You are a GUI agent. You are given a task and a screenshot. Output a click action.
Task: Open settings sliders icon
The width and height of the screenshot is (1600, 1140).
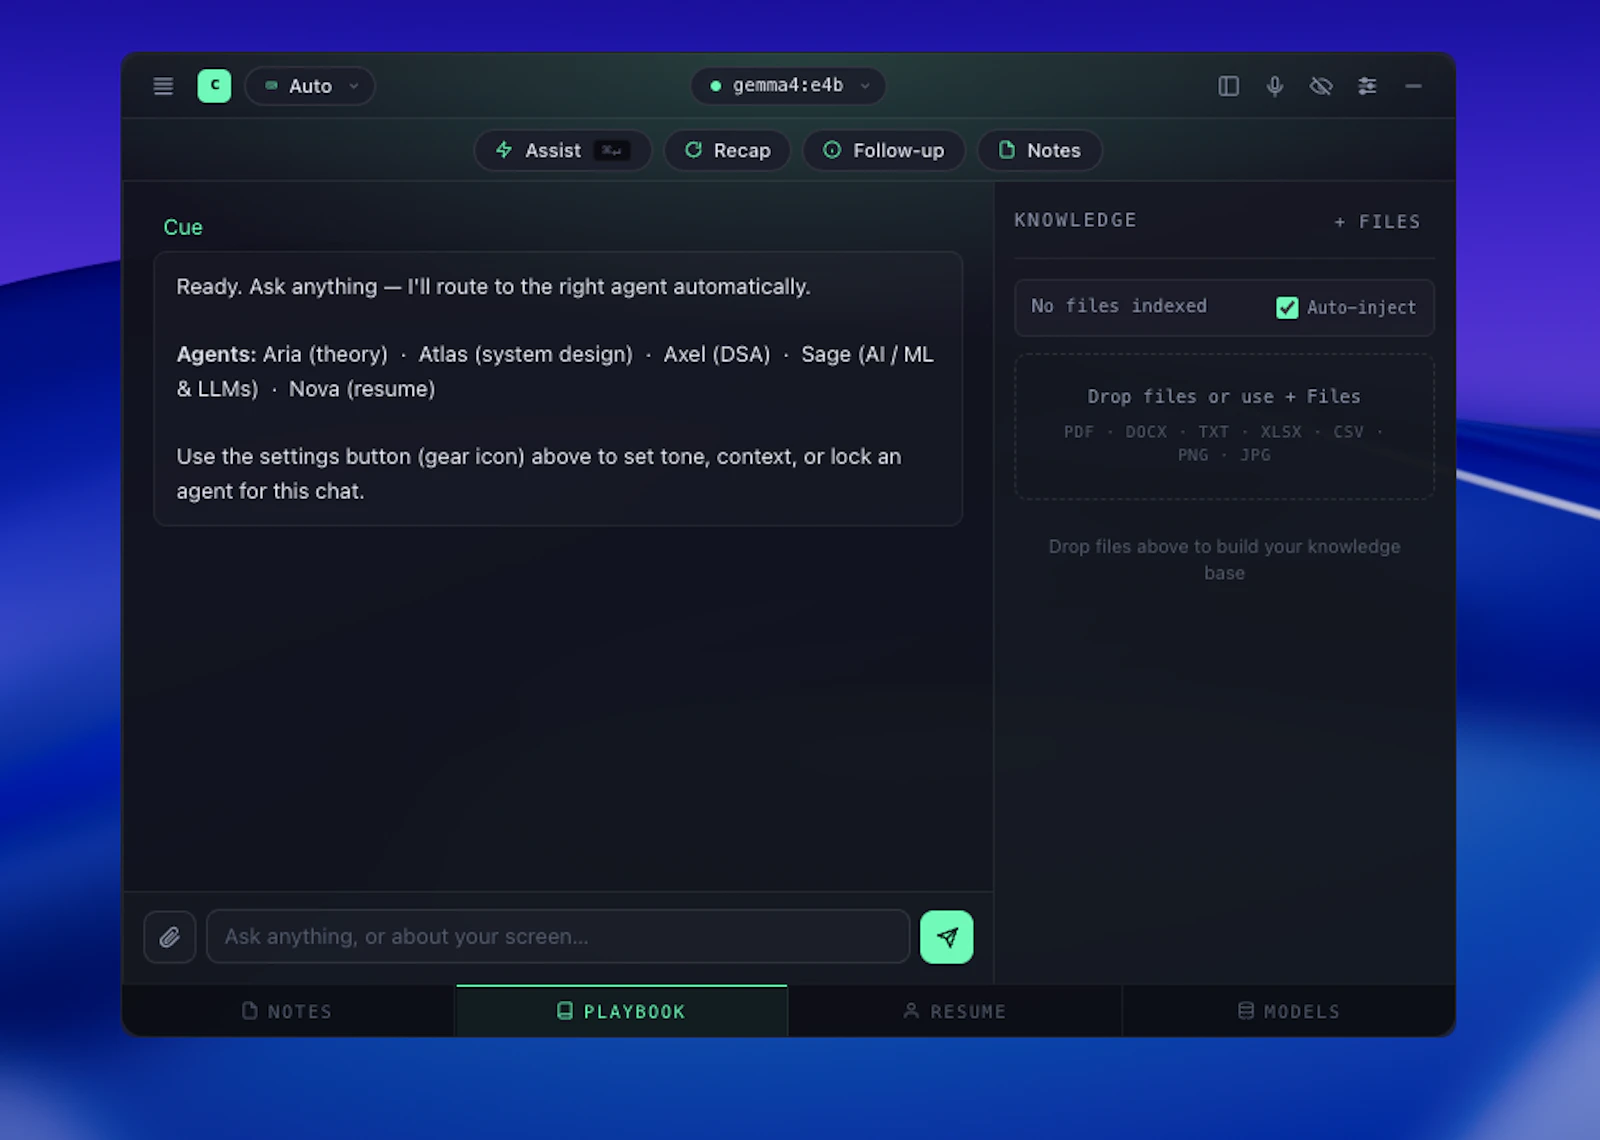tap(1367, 86)
